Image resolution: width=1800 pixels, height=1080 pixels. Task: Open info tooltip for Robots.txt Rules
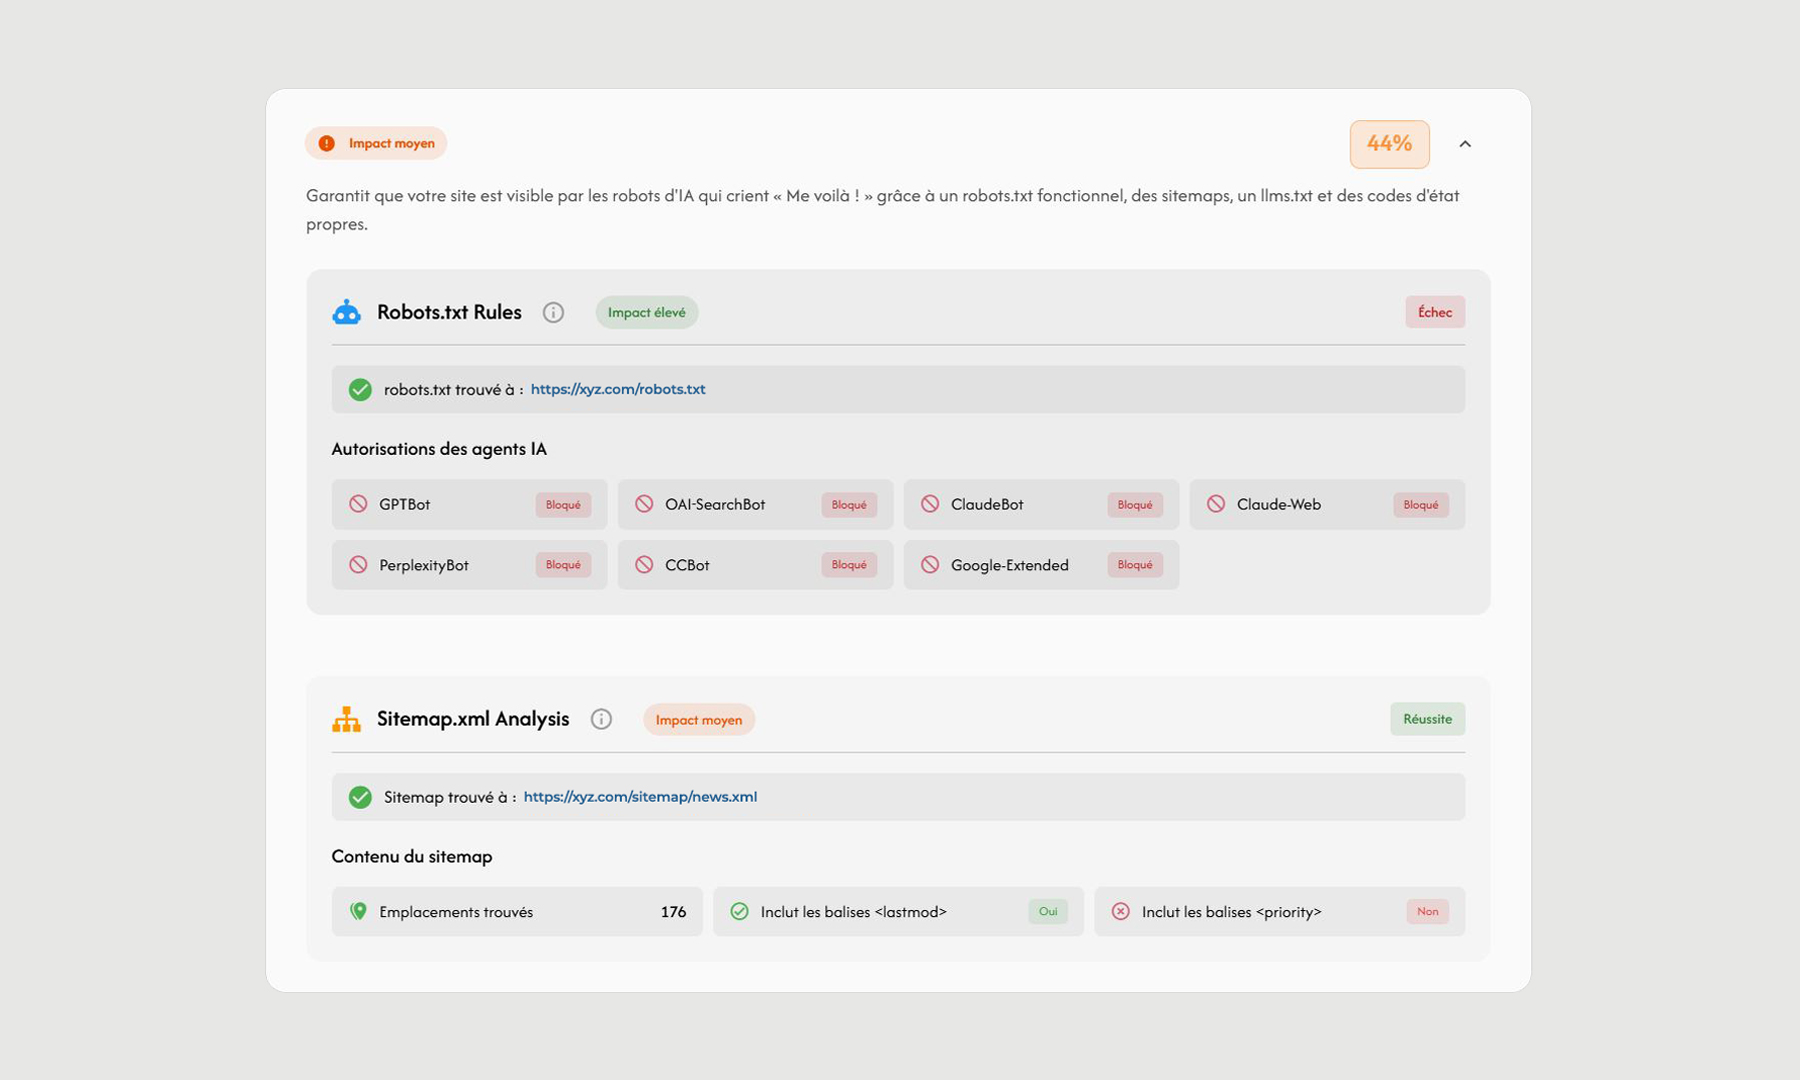pyautogui.click(x=553, y=313)
